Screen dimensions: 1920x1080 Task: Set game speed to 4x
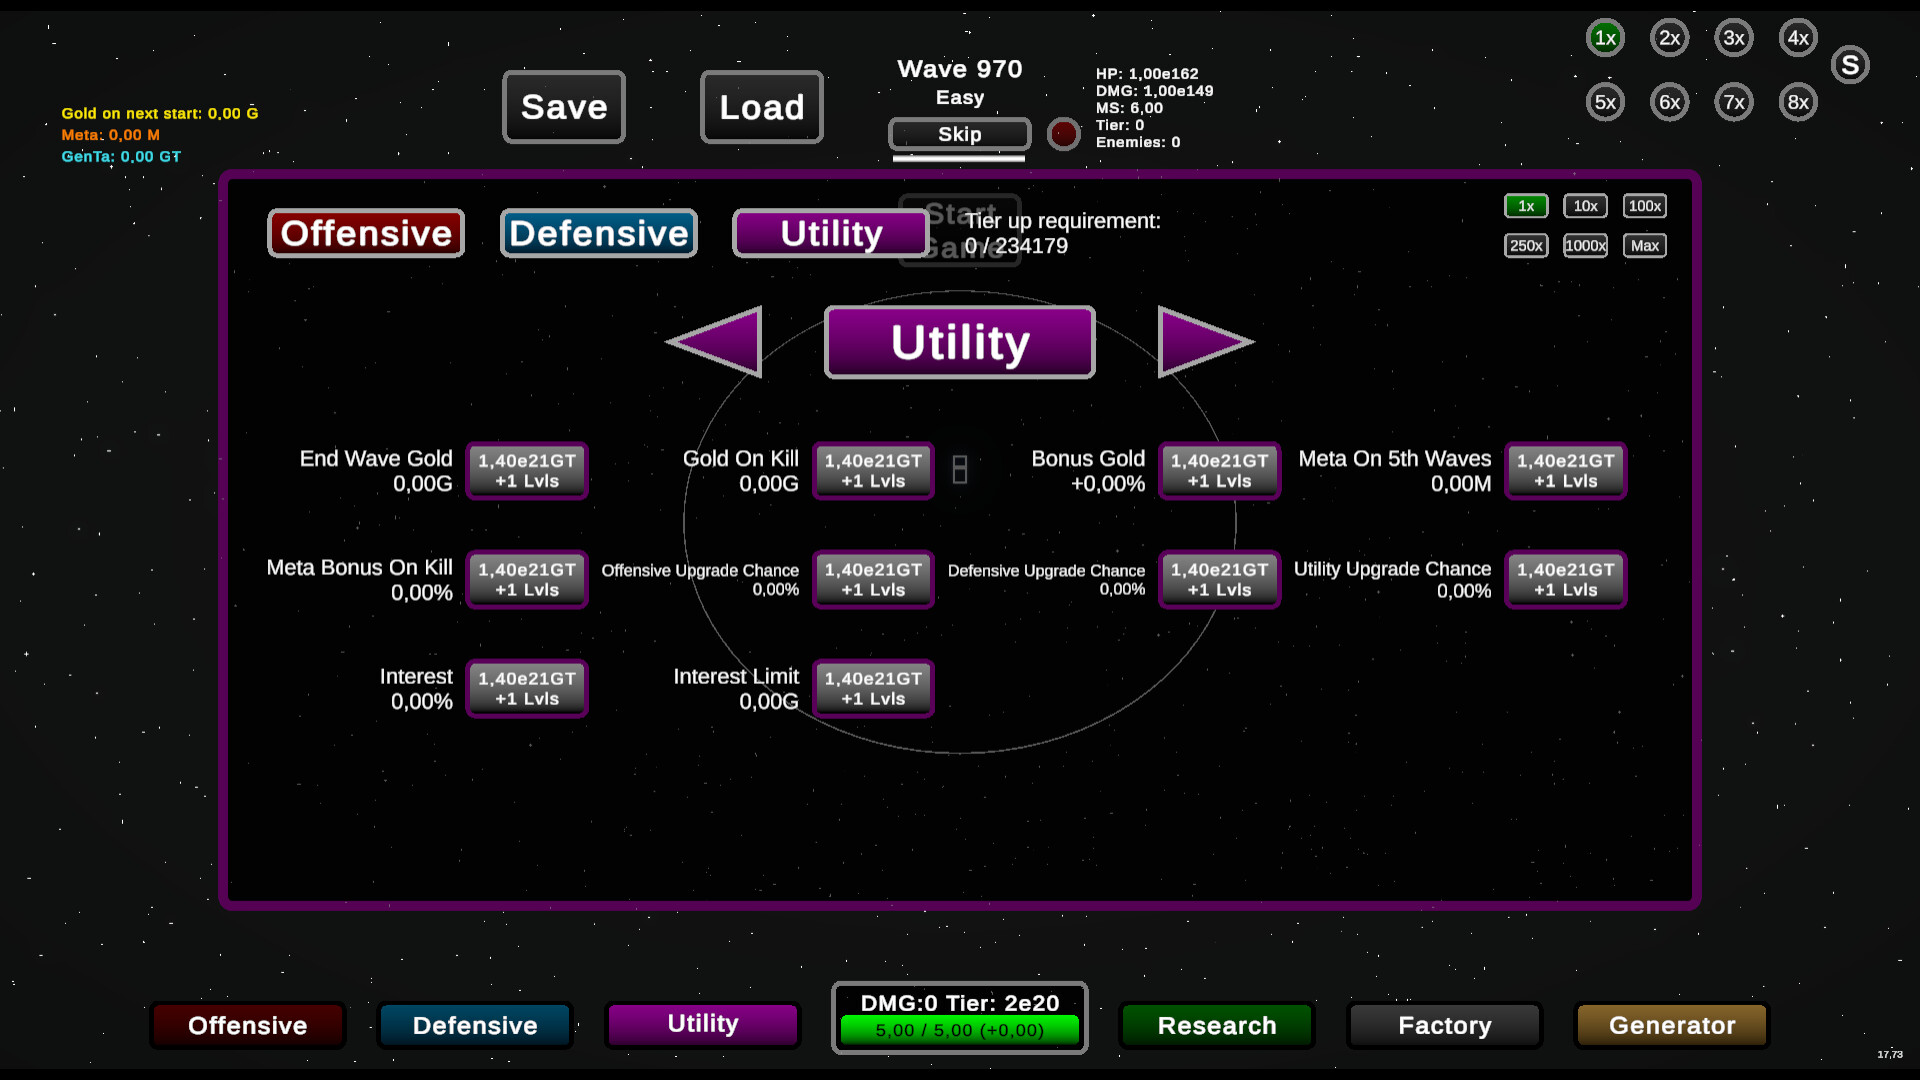point(1798,38)
